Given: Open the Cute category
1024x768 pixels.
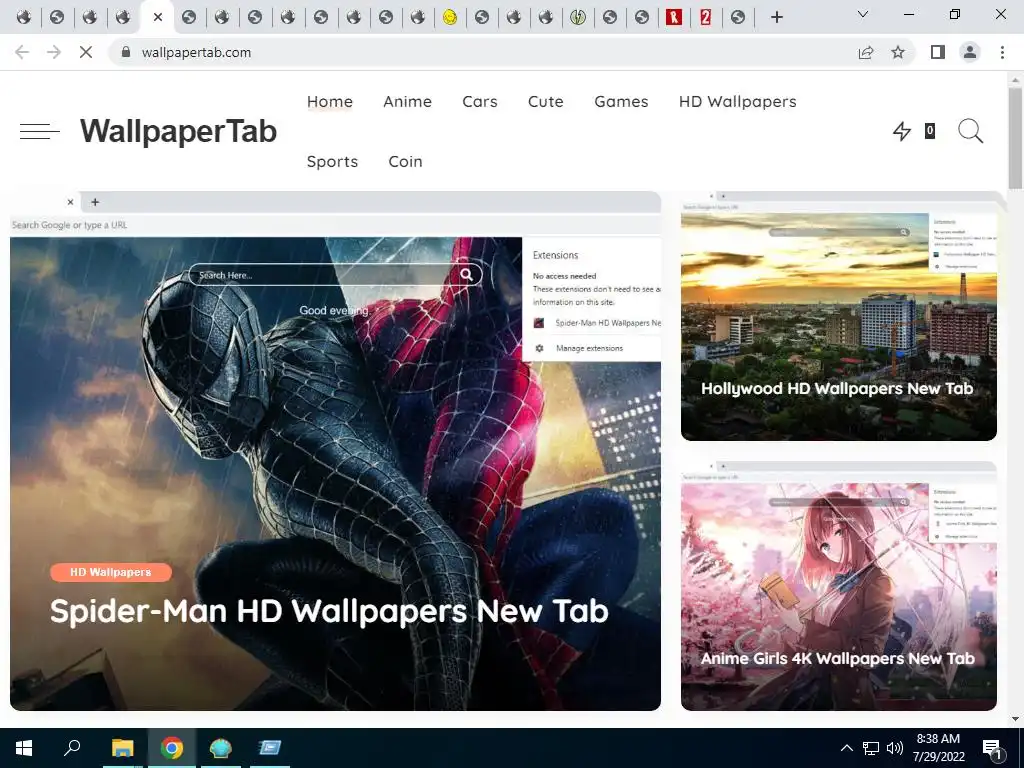Looking at the screenshot, I should (545, 102).
